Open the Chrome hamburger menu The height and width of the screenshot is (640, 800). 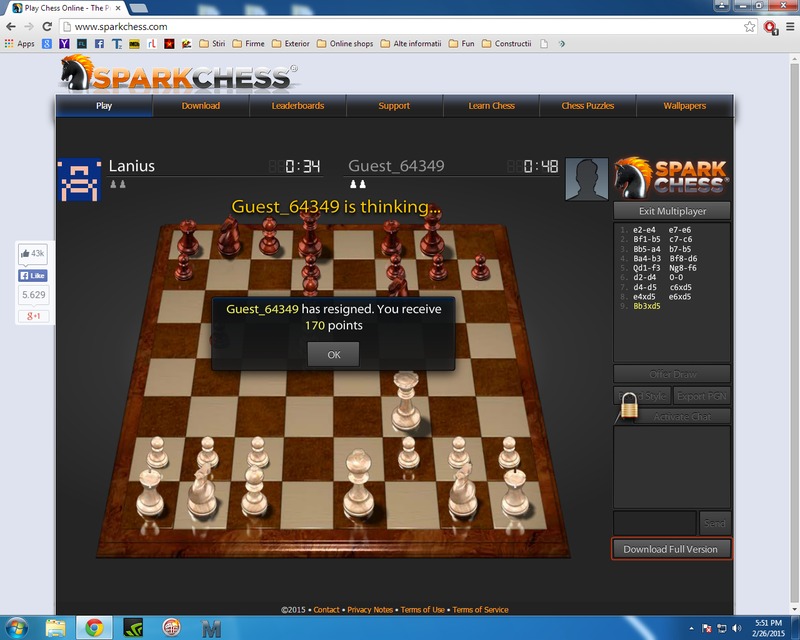[x=789, y=27]
